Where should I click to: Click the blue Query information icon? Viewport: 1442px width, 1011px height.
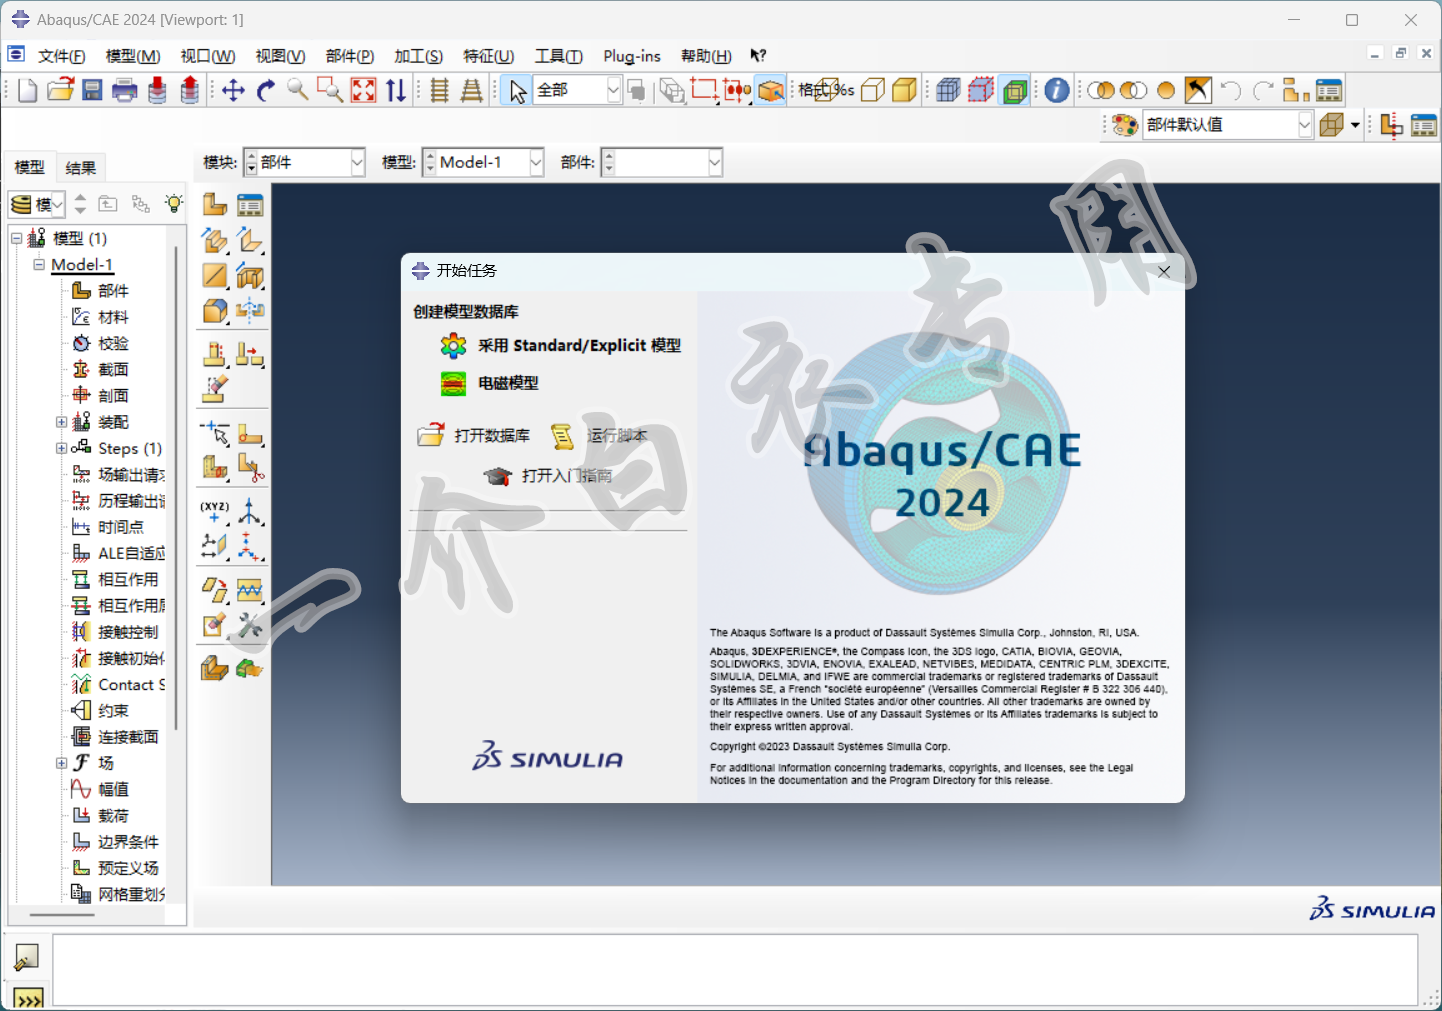(x=1056, y=91)
